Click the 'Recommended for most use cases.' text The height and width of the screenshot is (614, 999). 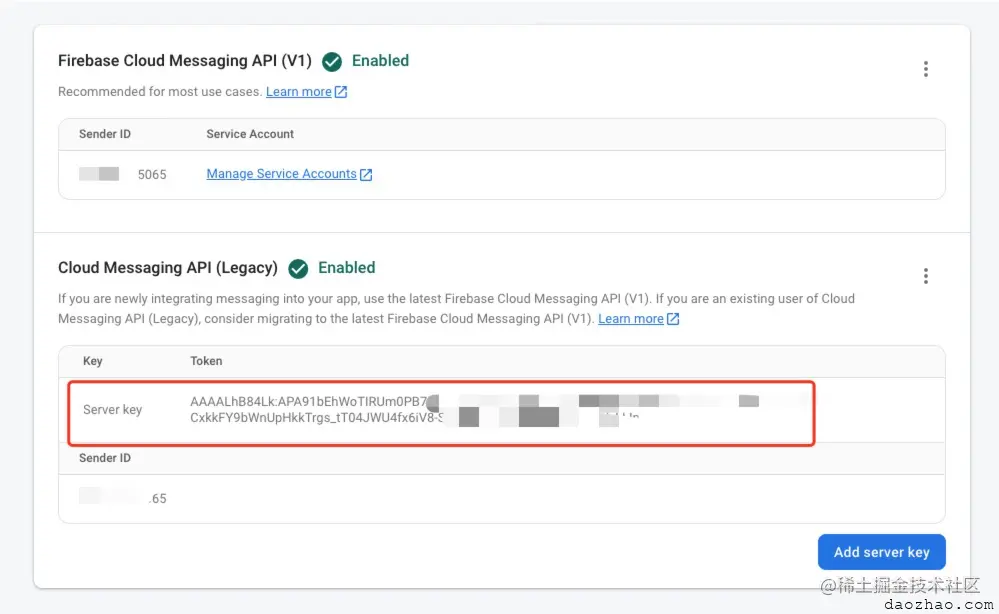click(160, 92)
